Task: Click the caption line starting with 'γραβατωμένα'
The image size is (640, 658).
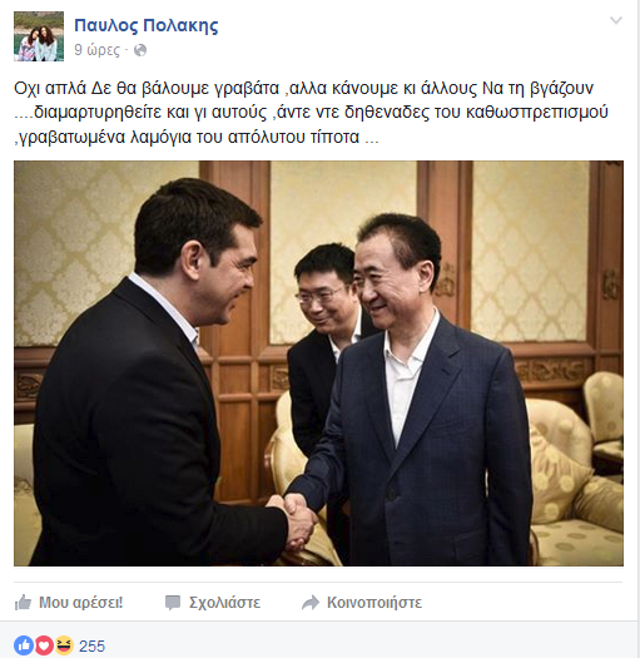Action: 196,137
